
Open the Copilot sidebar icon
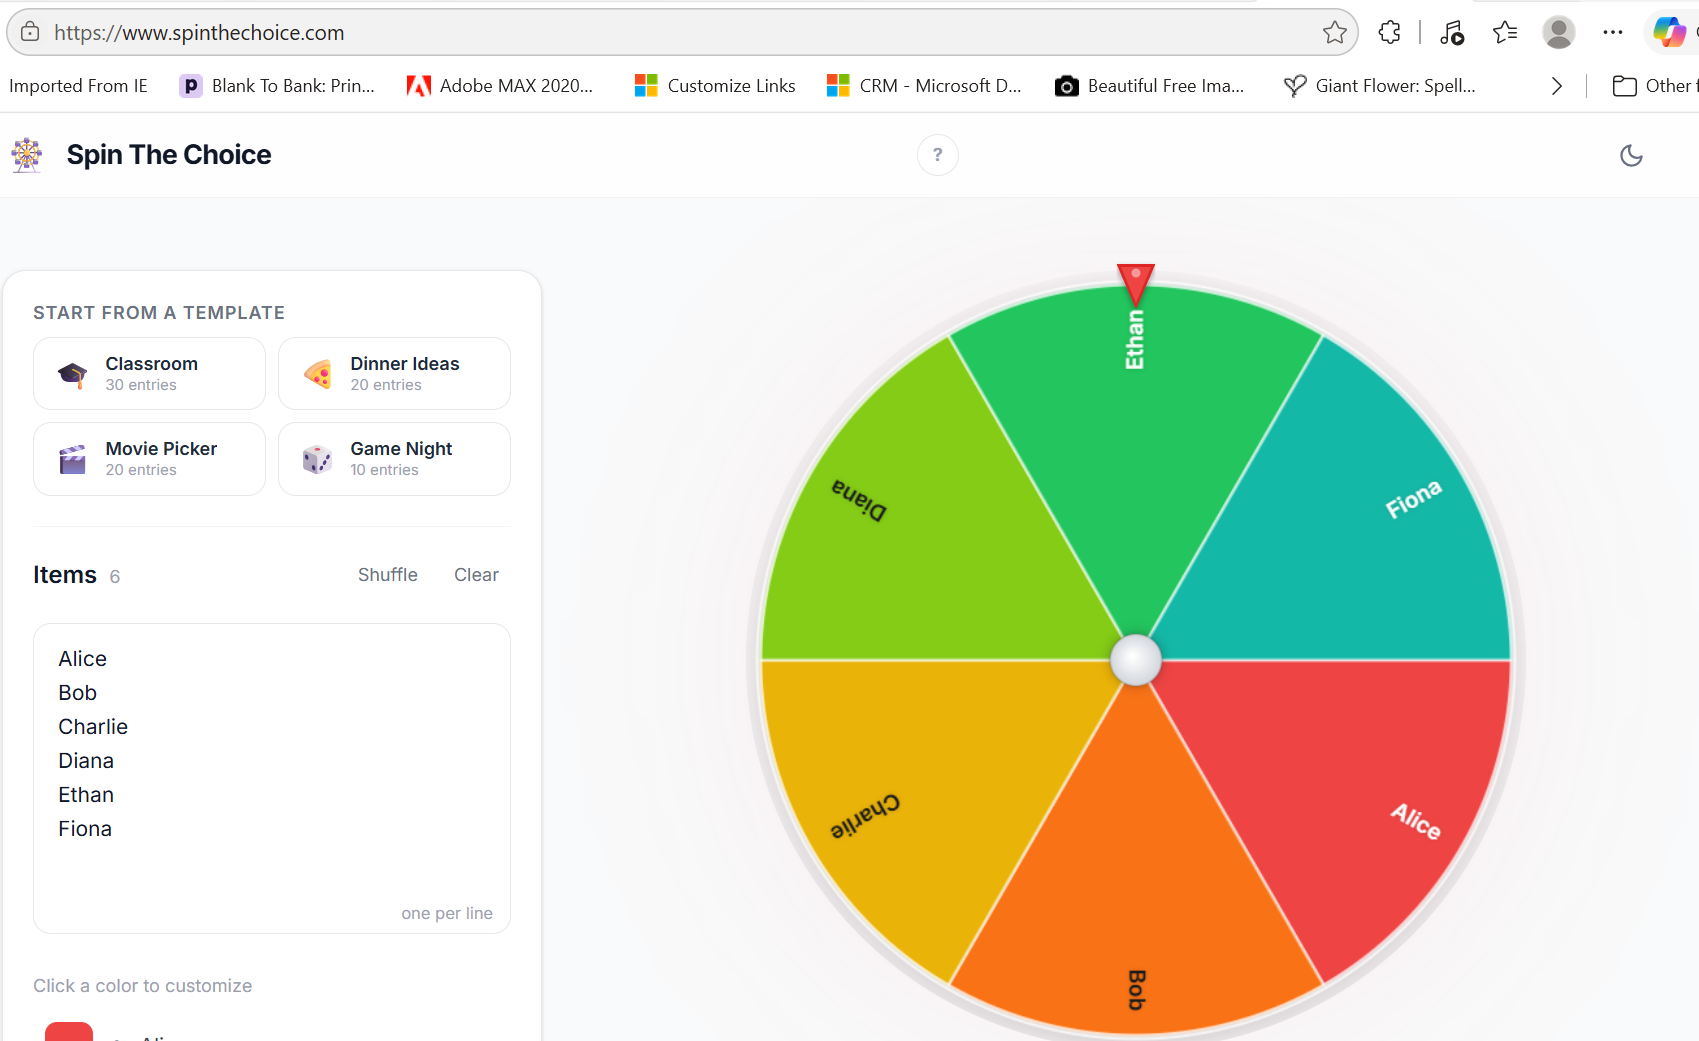click(1669, 32)
